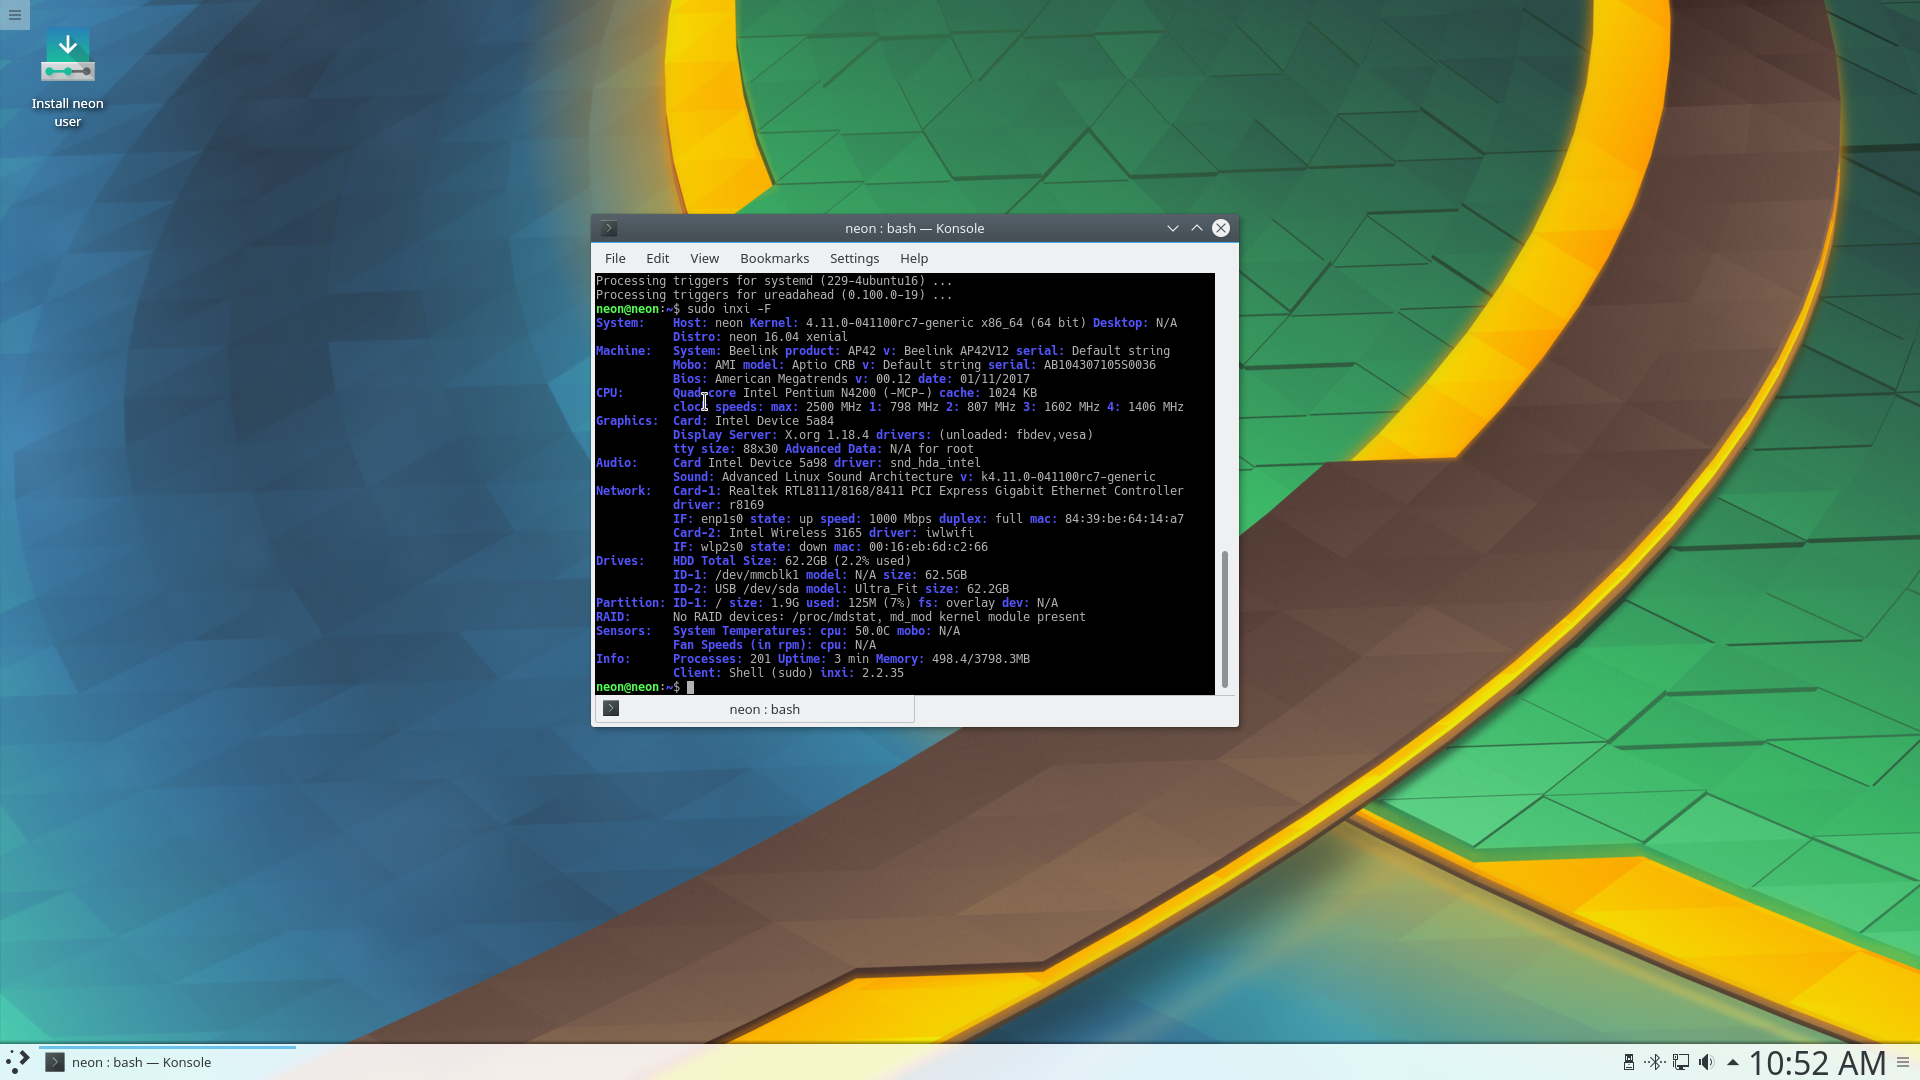Click the 'Ultra_Fit' drive model text
The height and width of the screenshot is (1080, 1920).
coord(886,589)
